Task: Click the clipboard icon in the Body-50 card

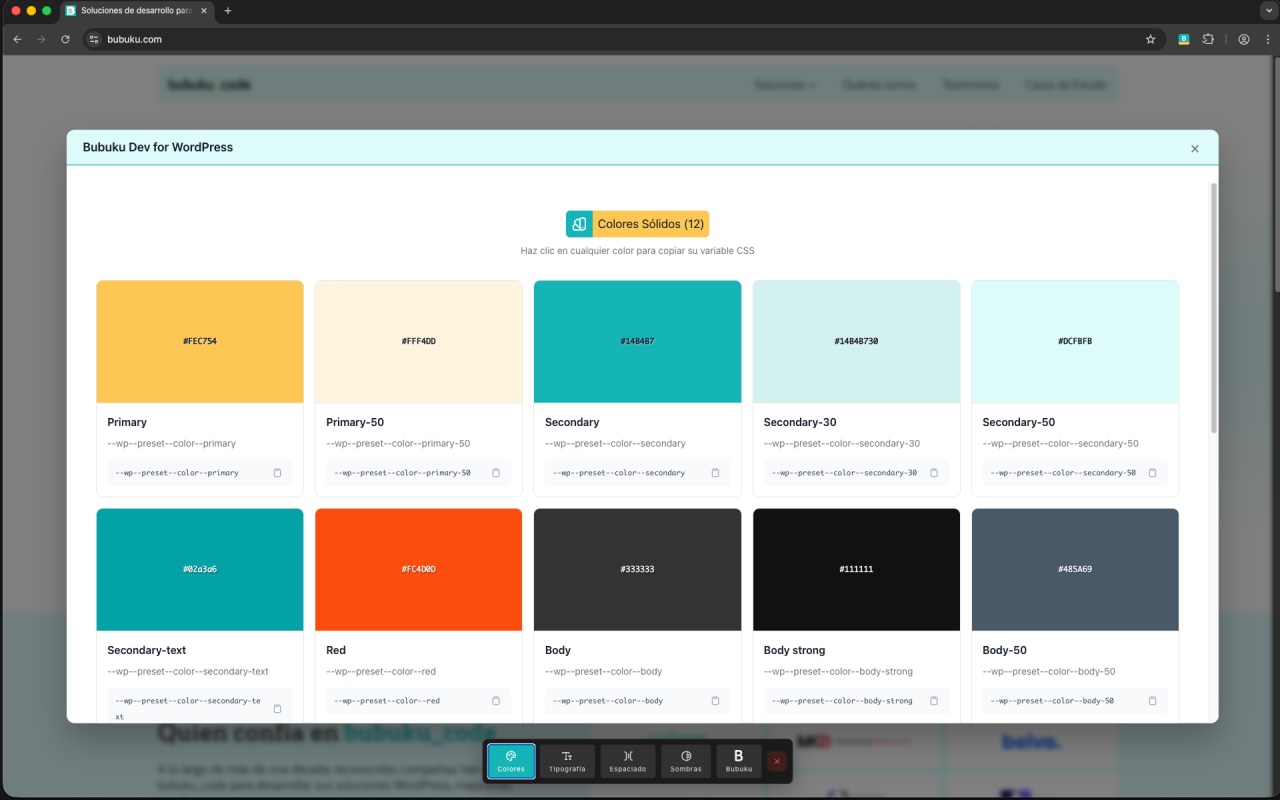Action: click(x=1152, y=701)
